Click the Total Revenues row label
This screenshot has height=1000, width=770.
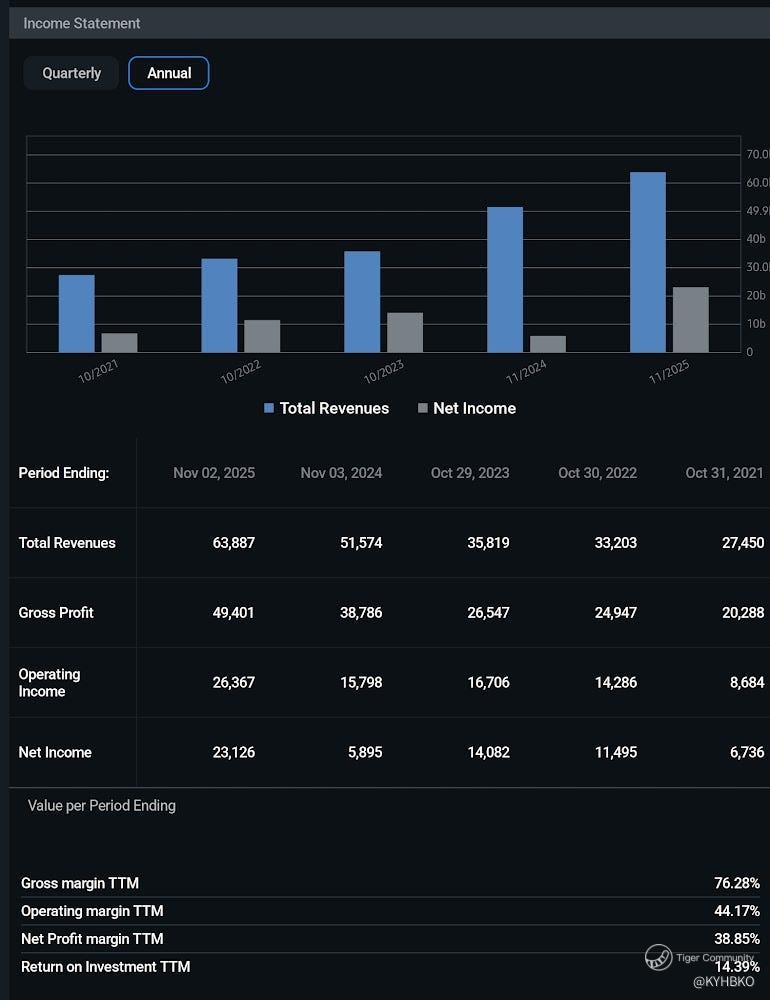click(x=67, y=543)
